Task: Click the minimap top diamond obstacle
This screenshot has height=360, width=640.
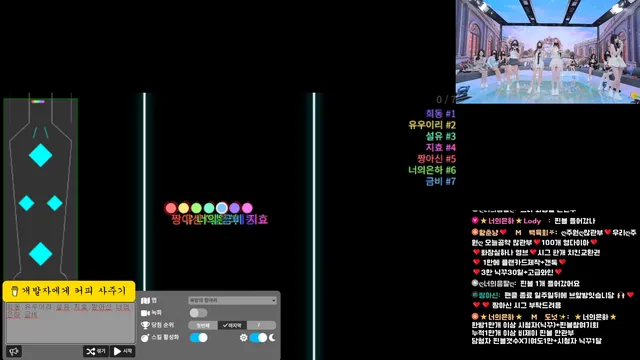Action: [40, 156]
